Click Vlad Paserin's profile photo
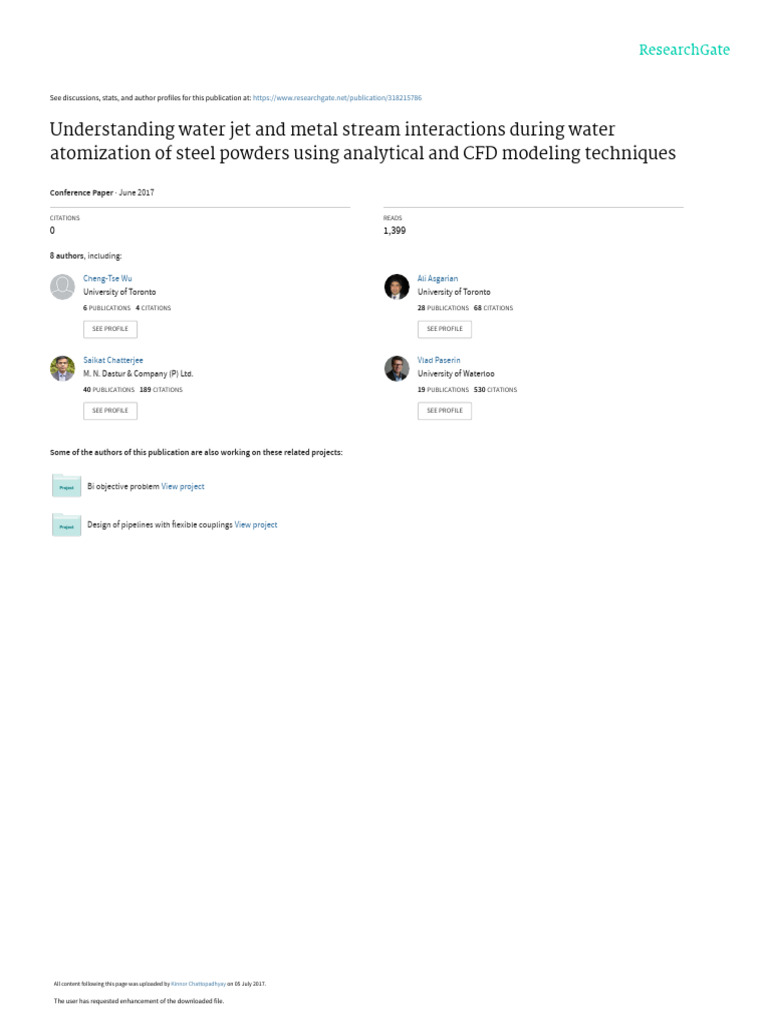 coord(397,368)
